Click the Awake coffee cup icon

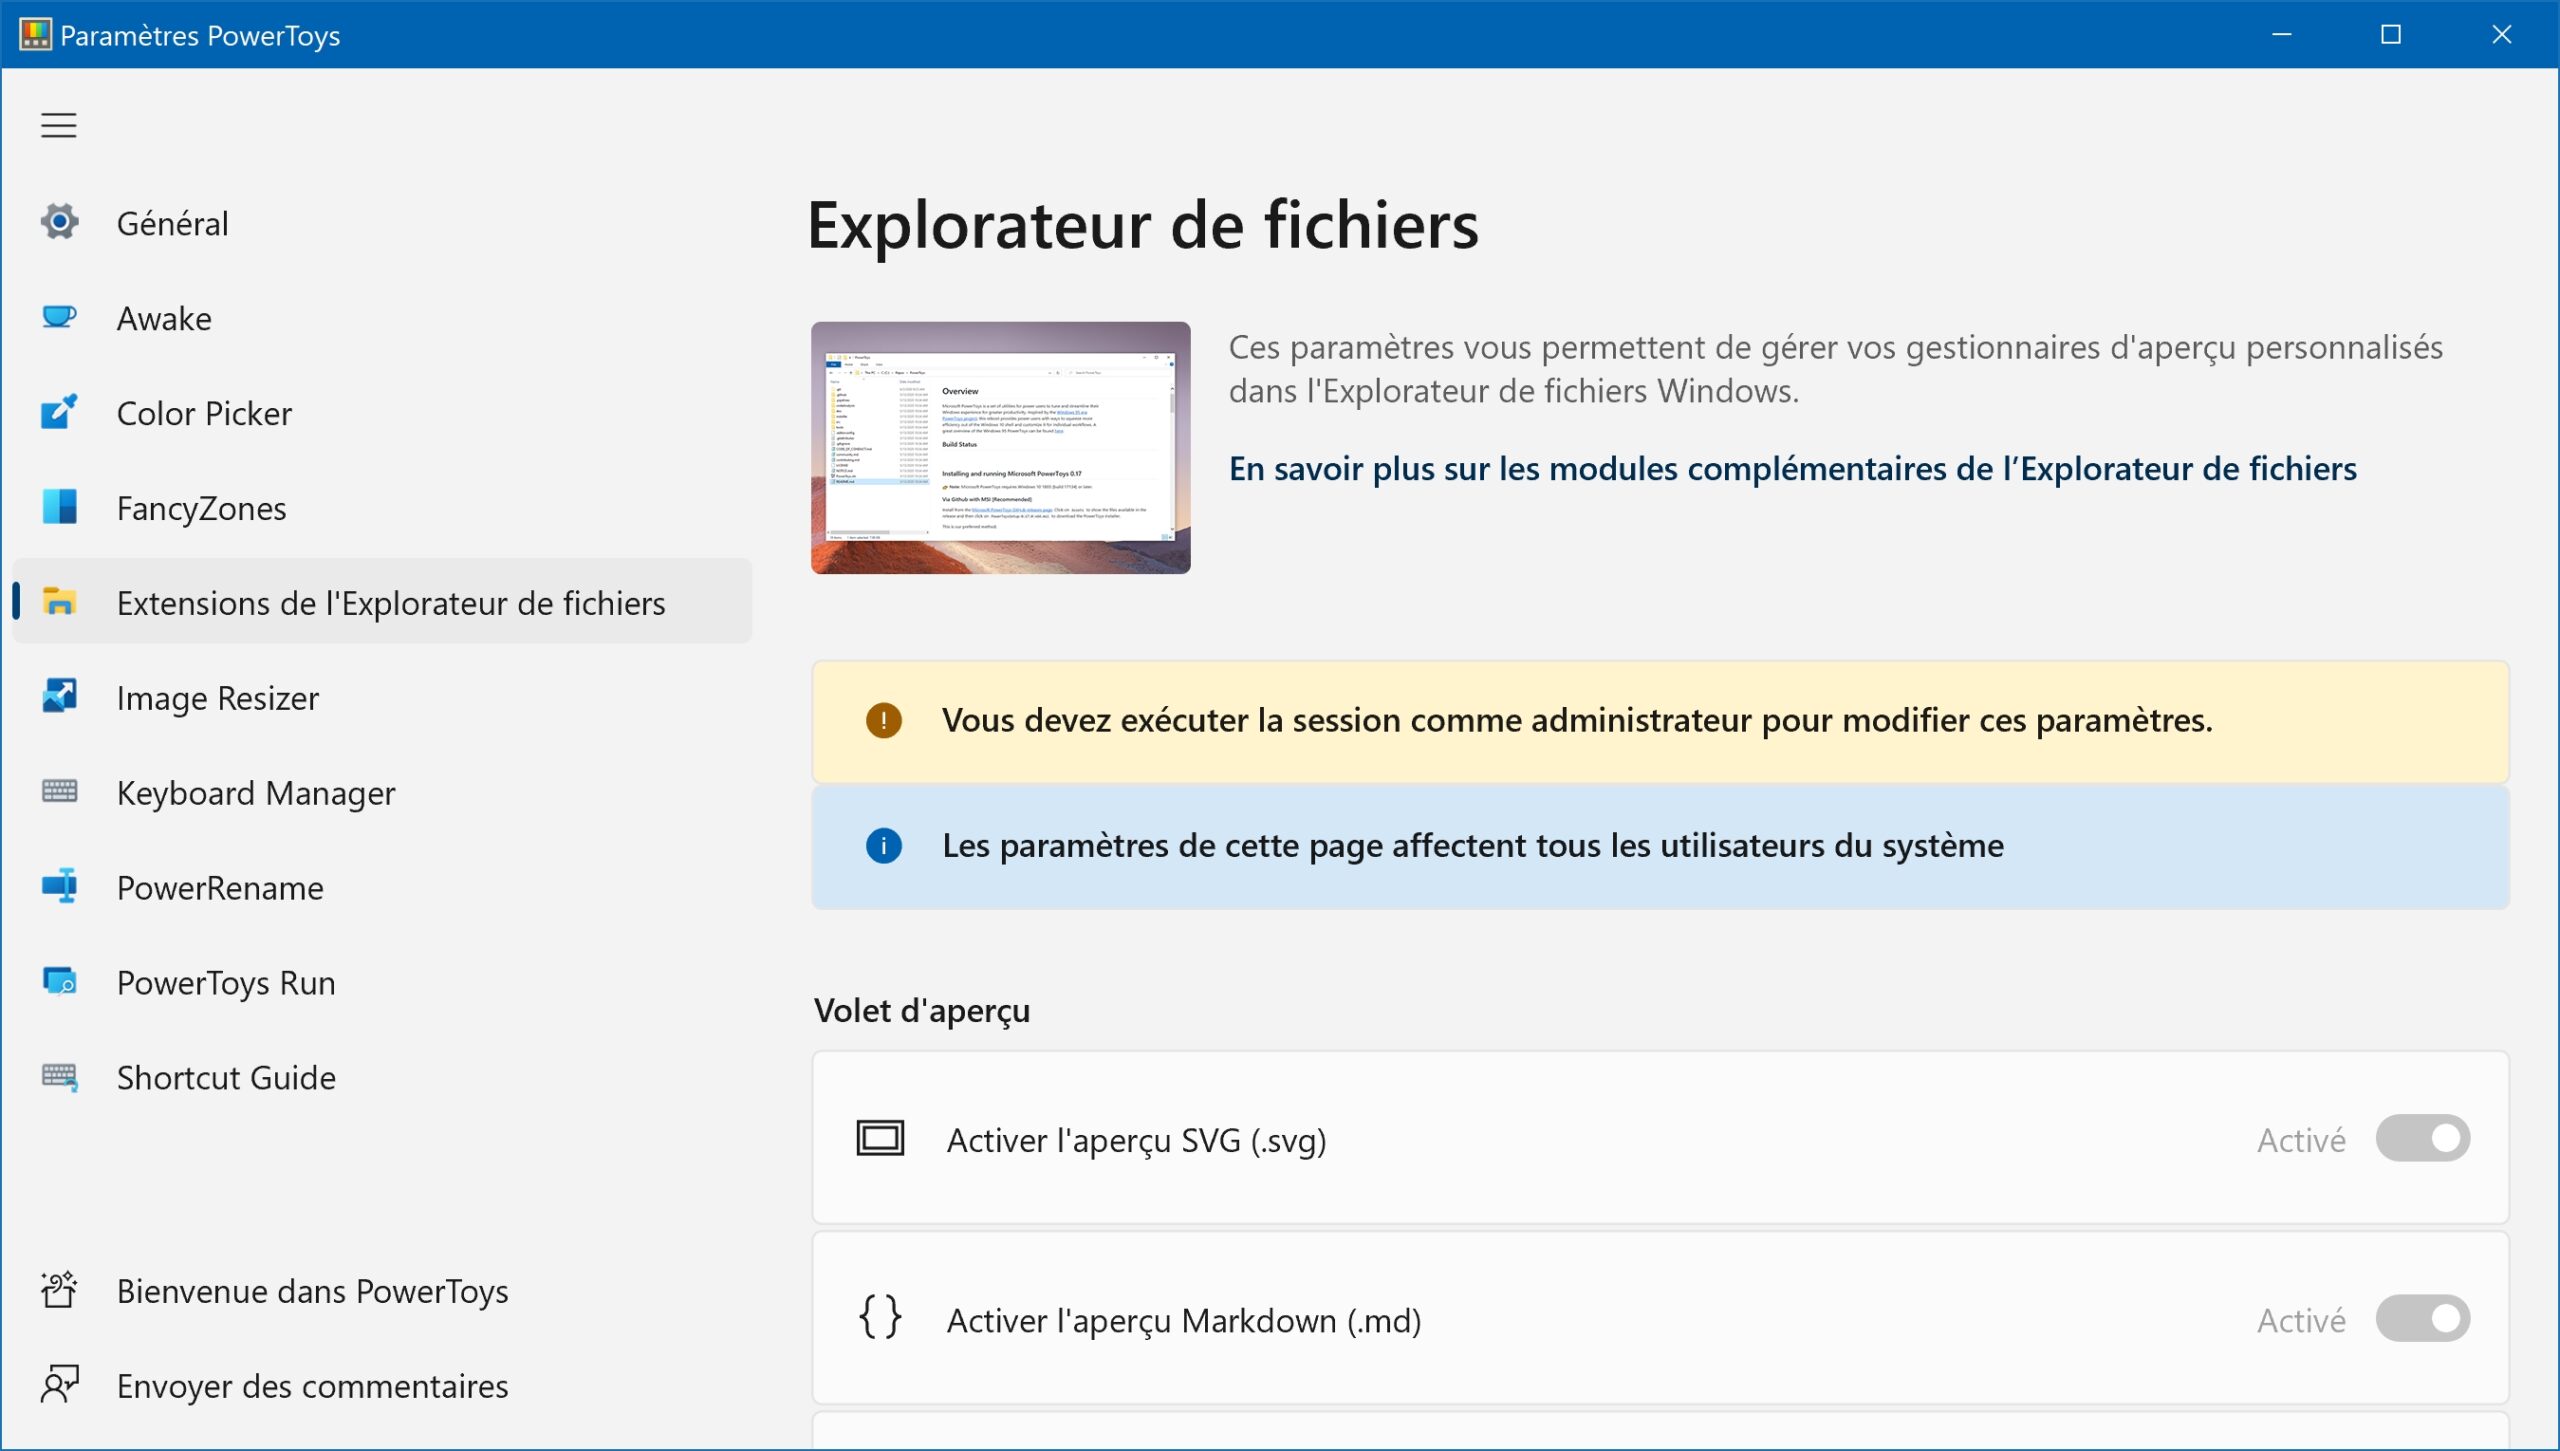click(x=60, y=317)
